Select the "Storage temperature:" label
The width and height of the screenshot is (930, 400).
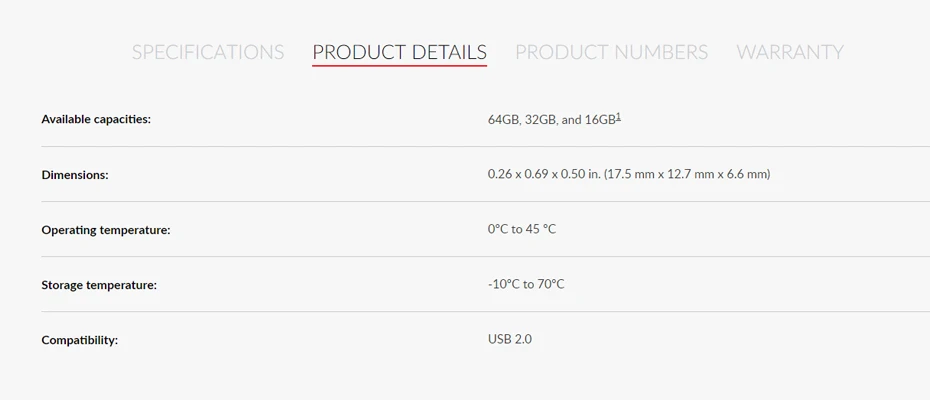click(x=99, y=285)
